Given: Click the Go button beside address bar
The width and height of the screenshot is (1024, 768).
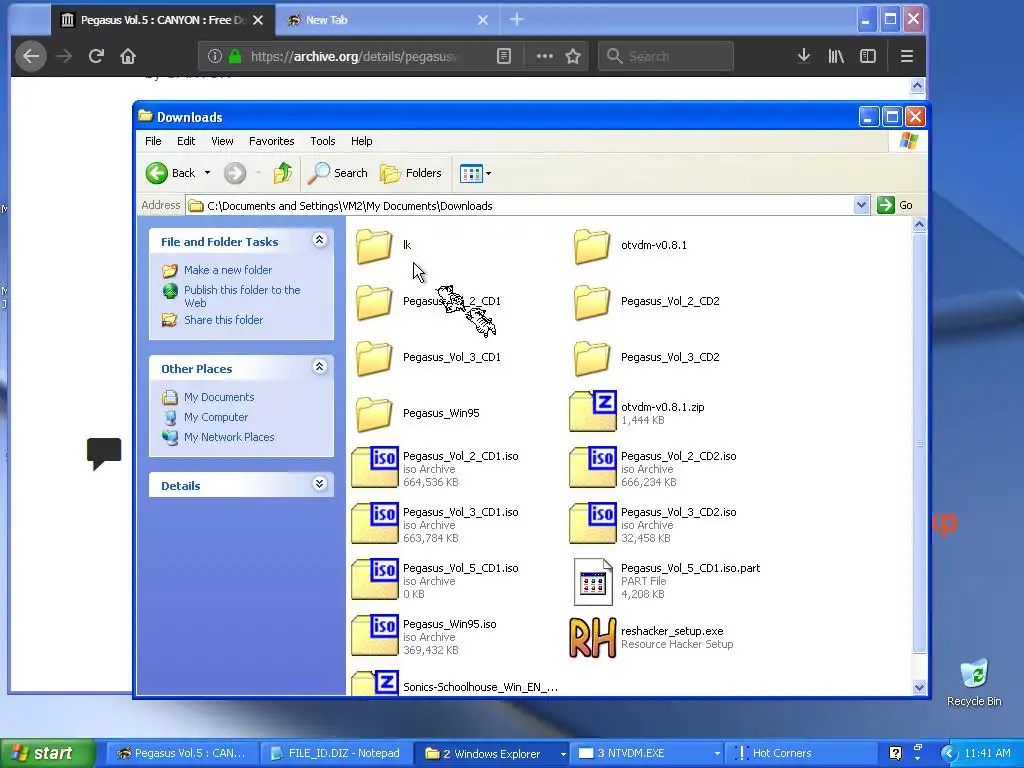Looking at the screenshot, I should (895, 205).
